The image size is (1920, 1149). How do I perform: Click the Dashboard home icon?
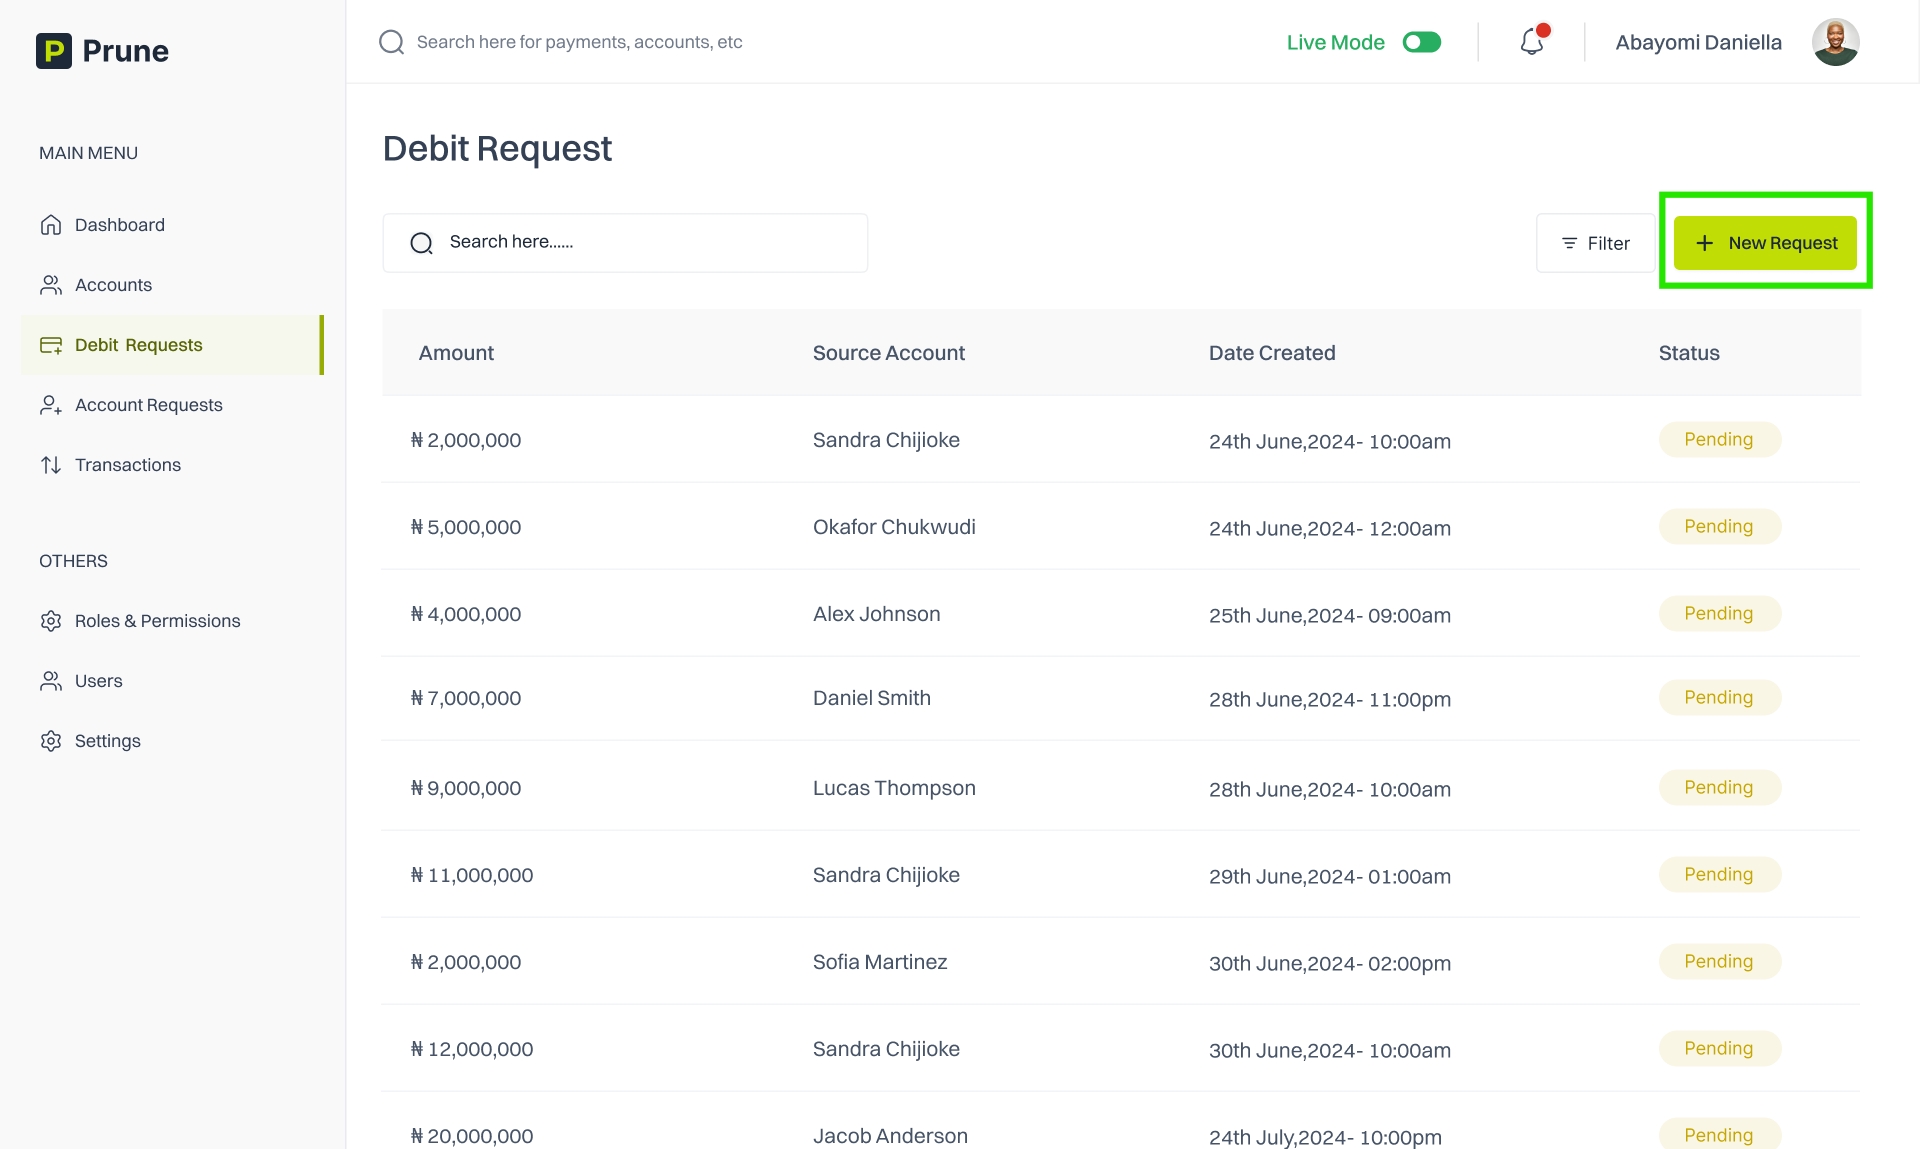coord(51,225)
